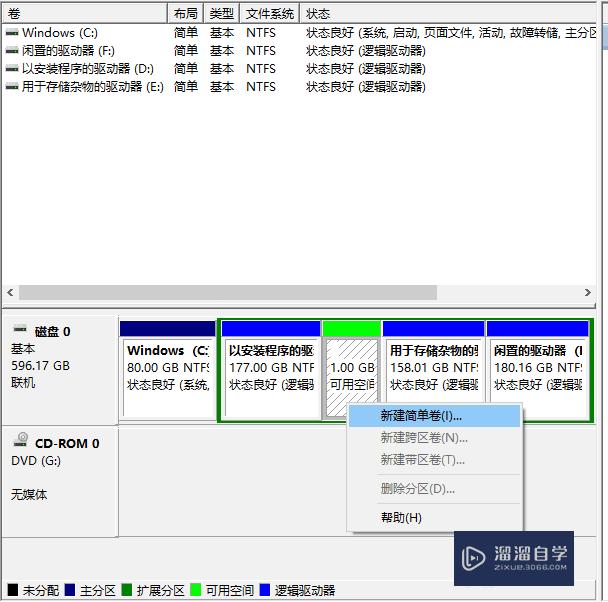Screen dimensions: 608x602
Task: Sort by the 文件系统 column header
Action: [x=269, y=14]
